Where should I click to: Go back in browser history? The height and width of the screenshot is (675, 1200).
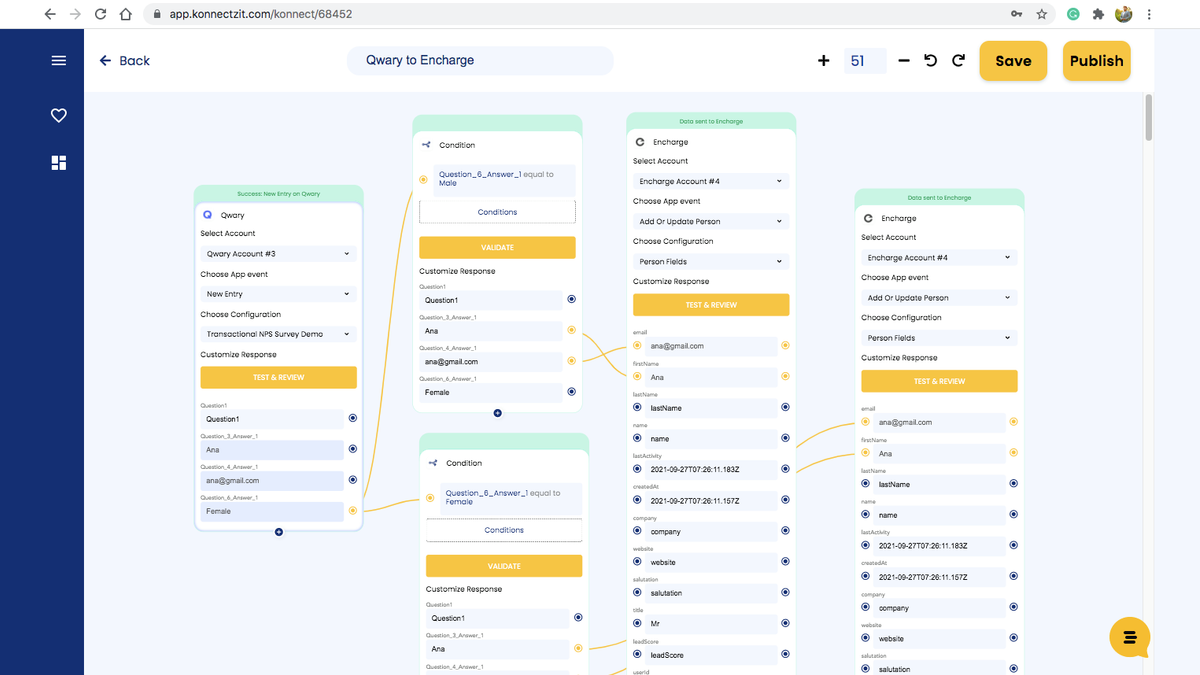coord(50,14)
